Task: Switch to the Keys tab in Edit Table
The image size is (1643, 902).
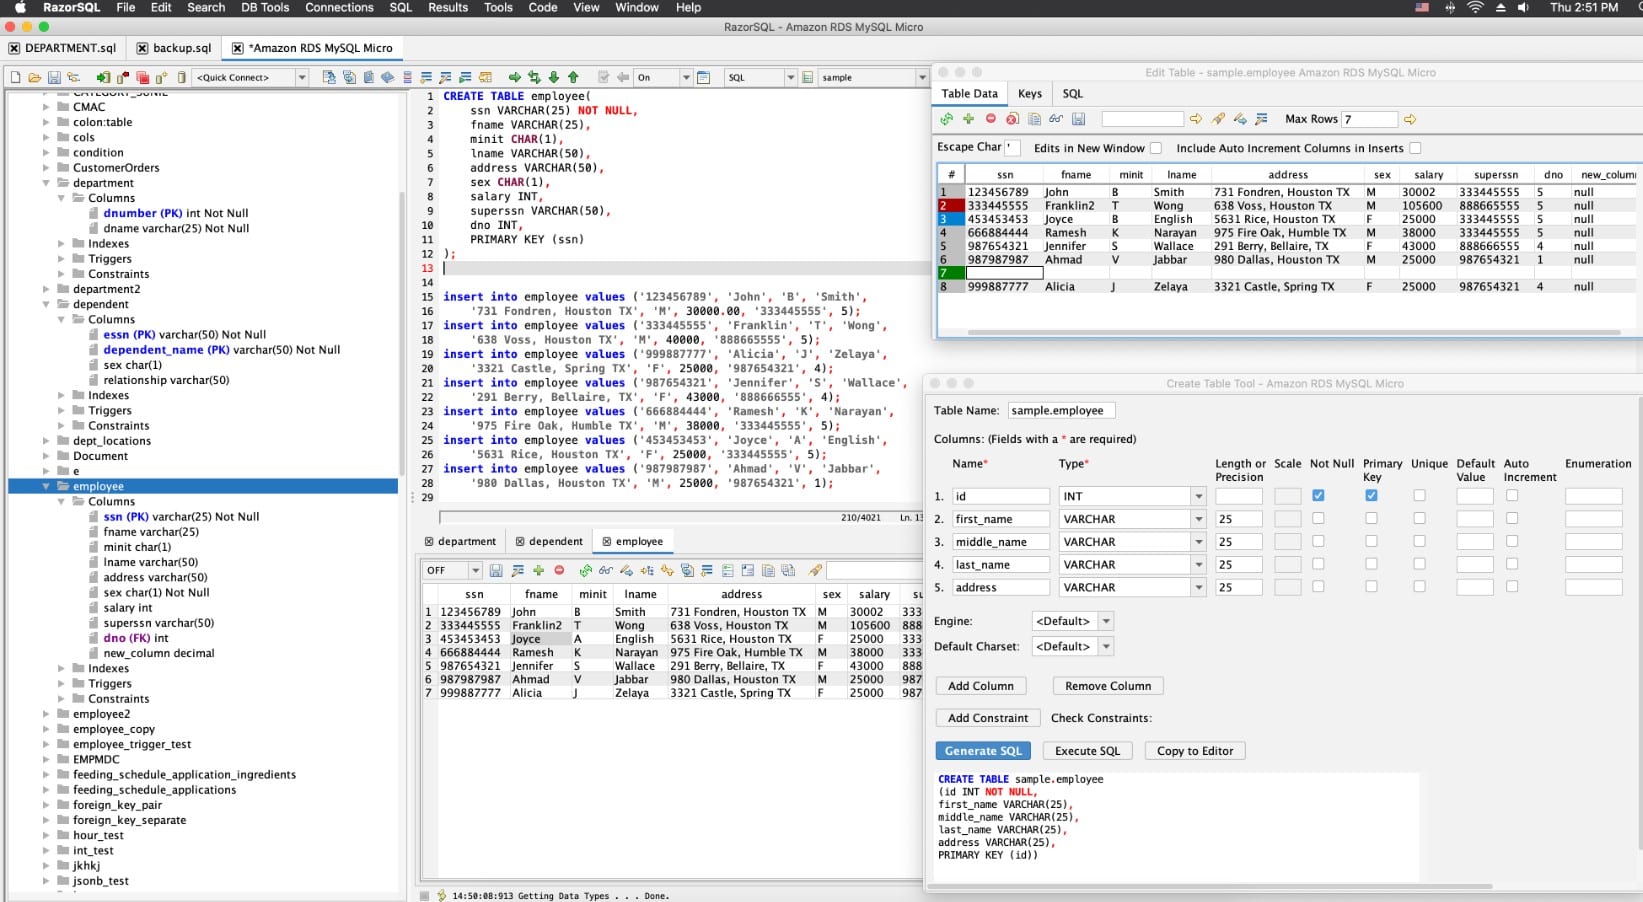Action: click(1030, 93)
